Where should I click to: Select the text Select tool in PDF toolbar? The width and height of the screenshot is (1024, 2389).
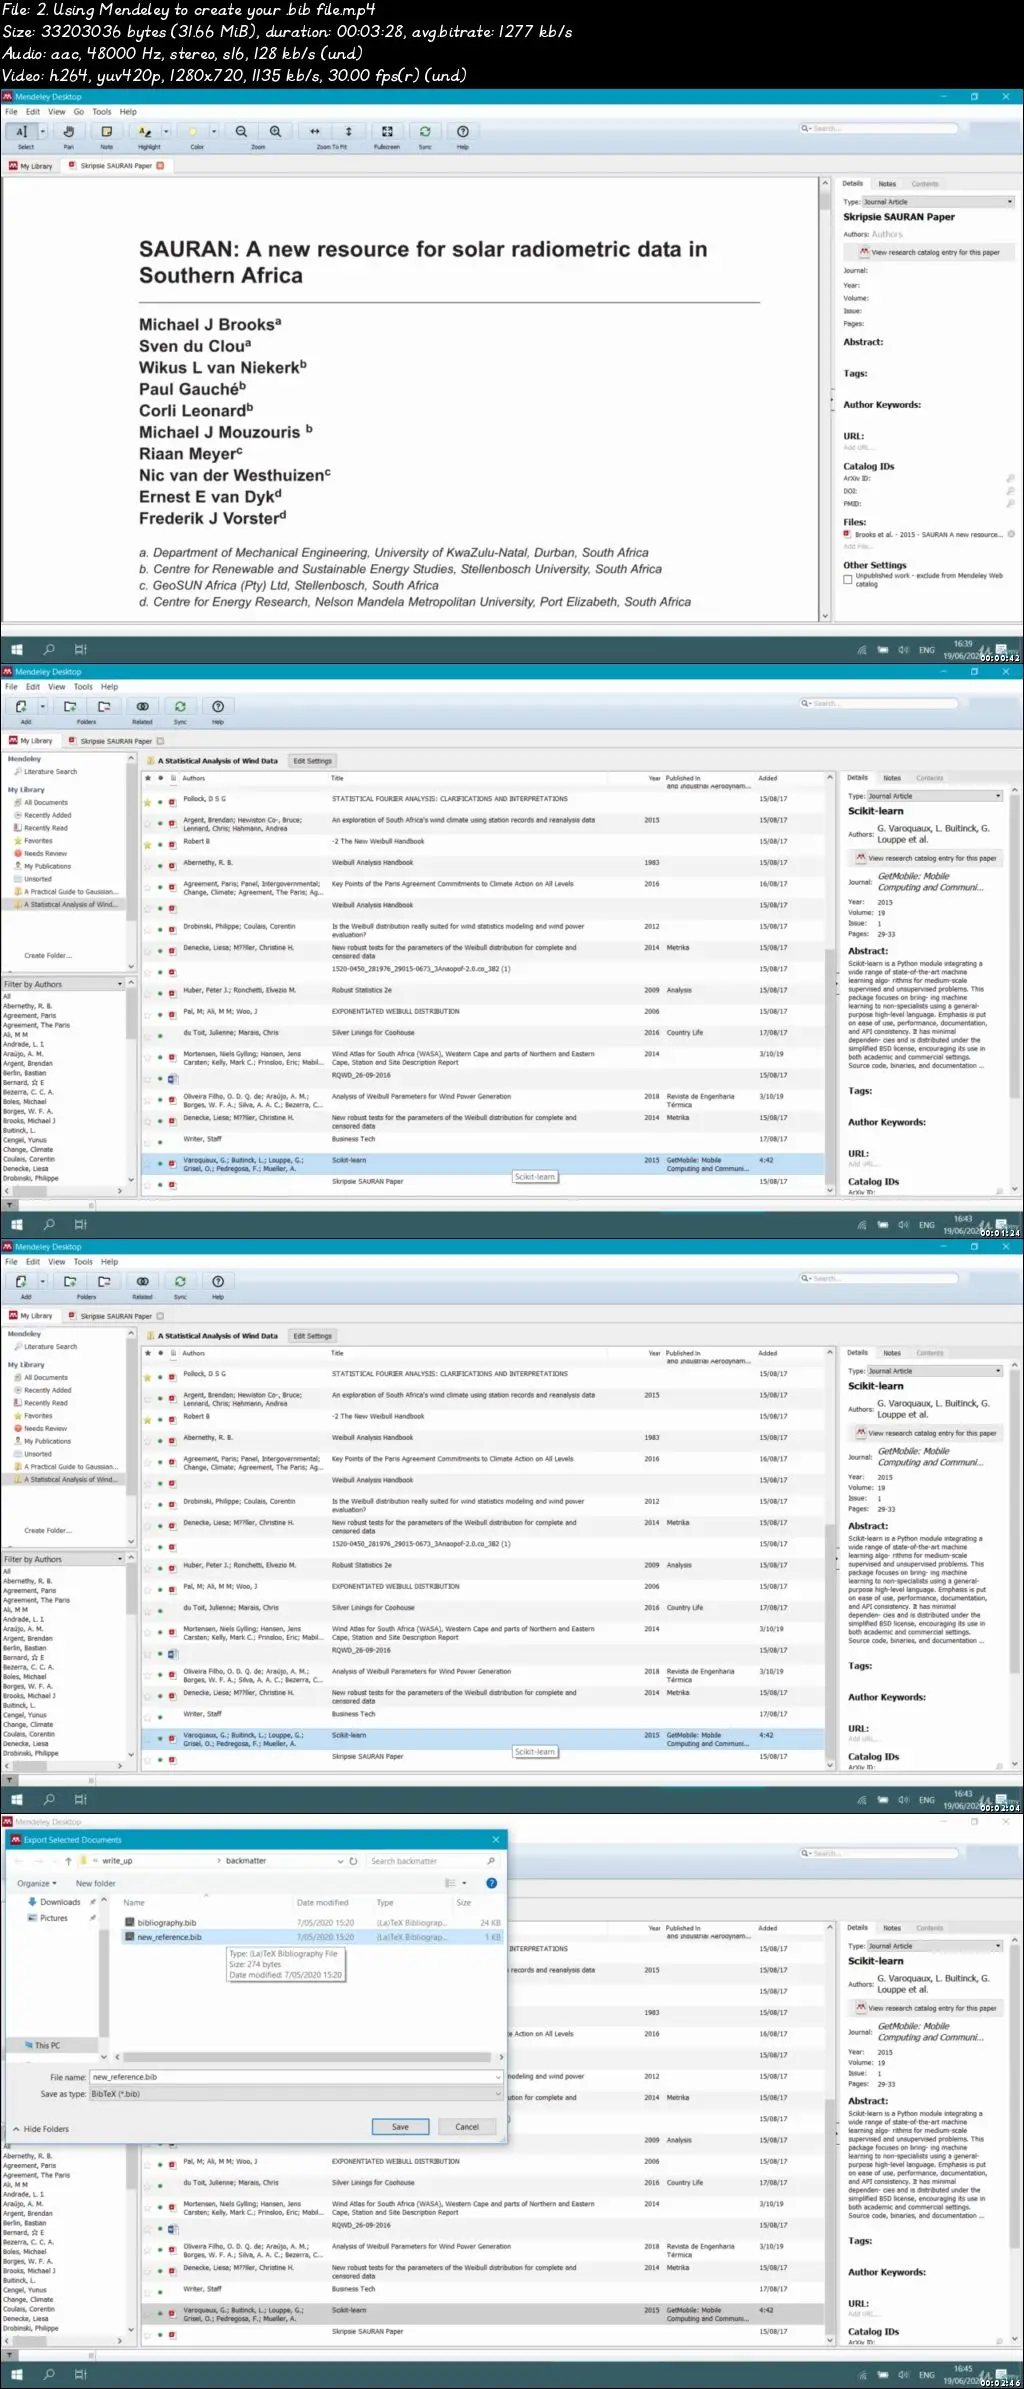22,131
